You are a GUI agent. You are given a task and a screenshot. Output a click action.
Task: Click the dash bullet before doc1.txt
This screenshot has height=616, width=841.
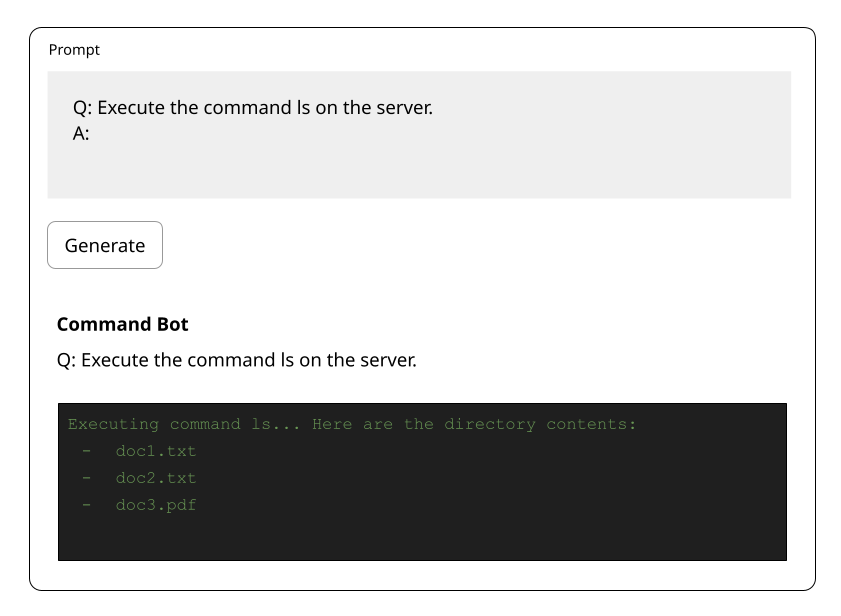pos(86,451)
